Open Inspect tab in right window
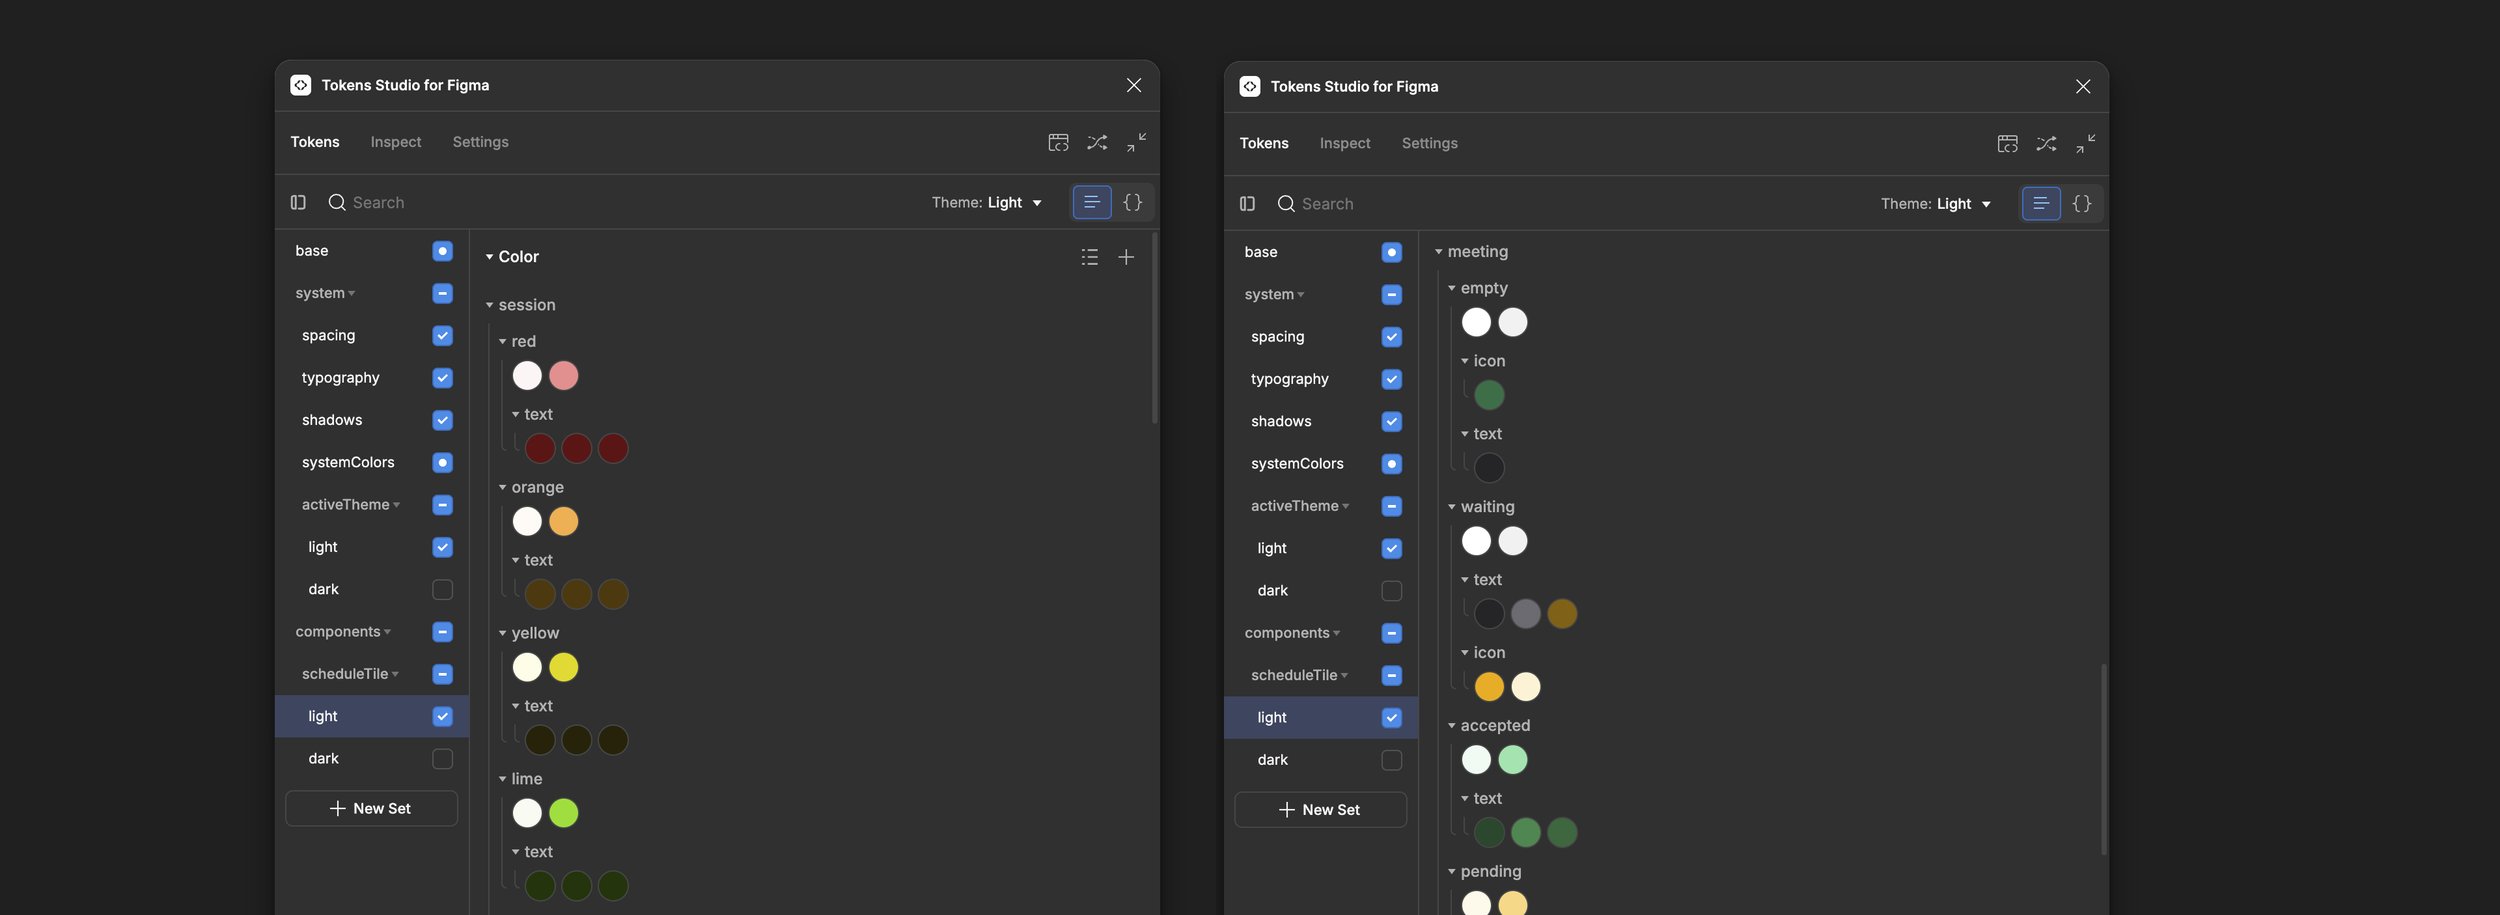 pos(1345,144)
